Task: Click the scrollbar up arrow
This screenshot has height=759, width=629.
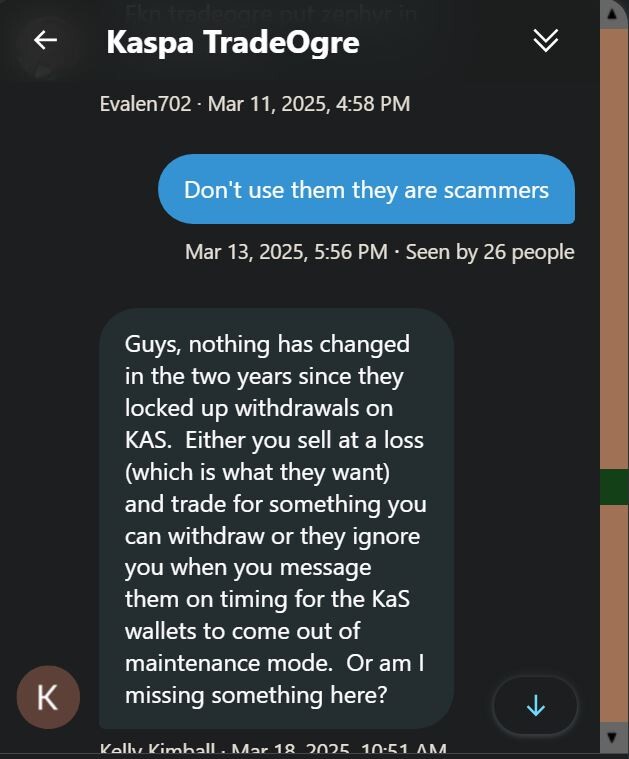Action: click(612, 14)
